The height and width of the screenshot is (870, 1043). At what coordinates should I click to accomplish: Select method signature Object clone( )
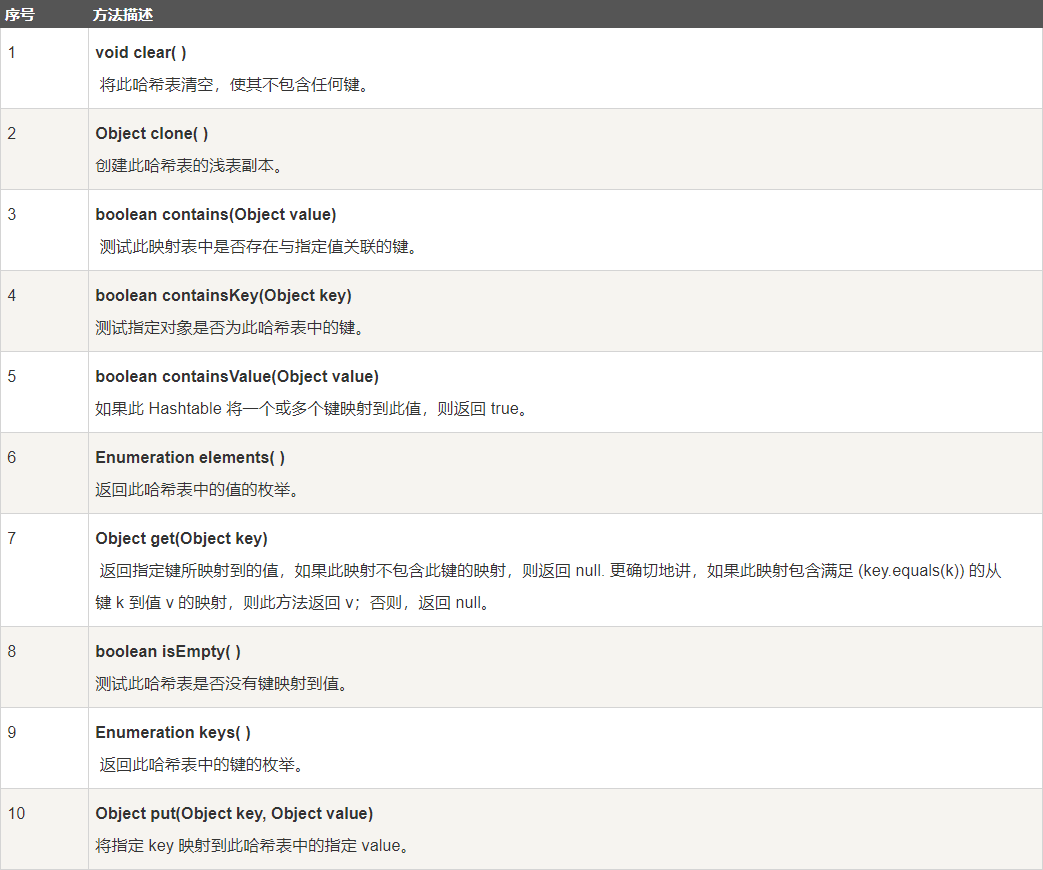(152, 134)
